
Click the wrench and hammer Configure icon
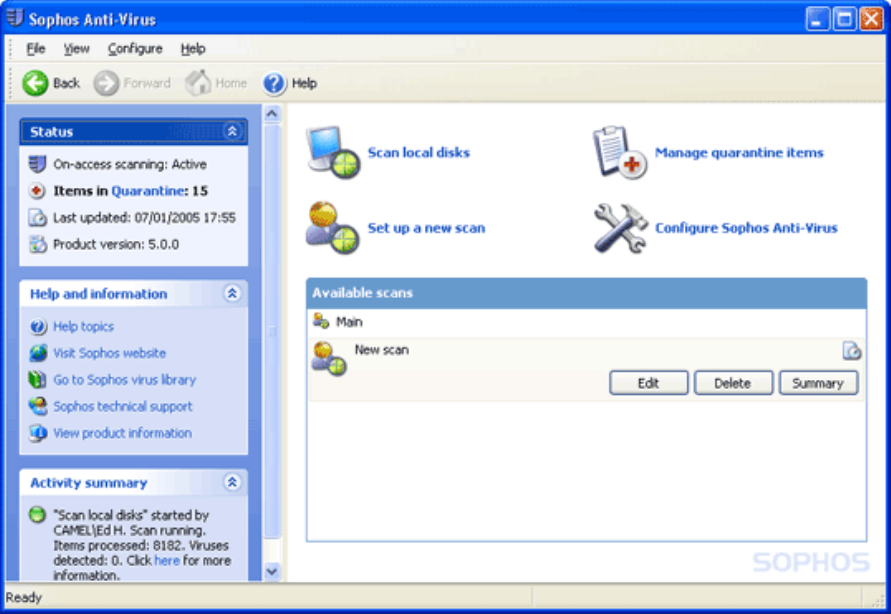(x=621, y=228)
